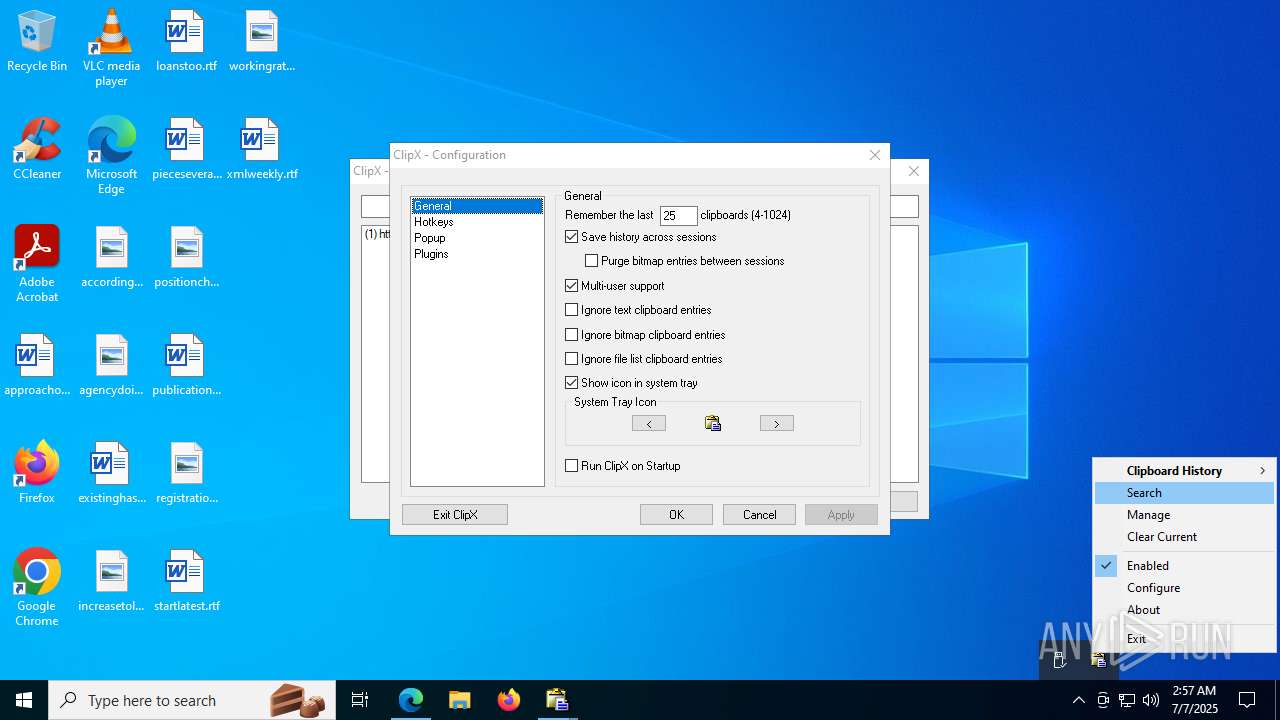Open Task View on the taskbar

[x=360, y=700]
